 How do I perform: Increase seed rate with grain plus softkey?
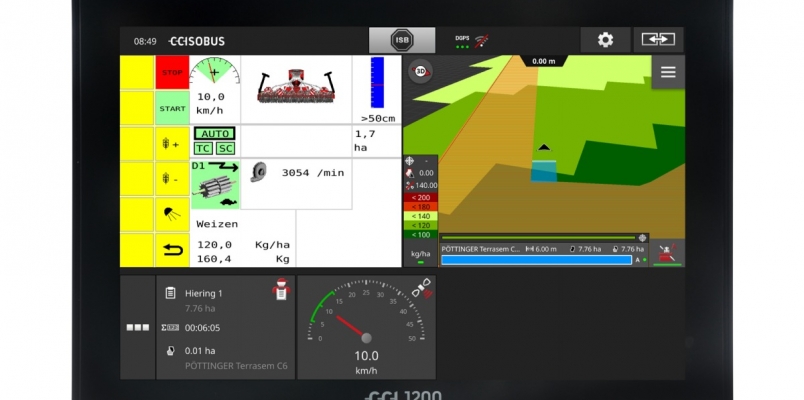172,144
